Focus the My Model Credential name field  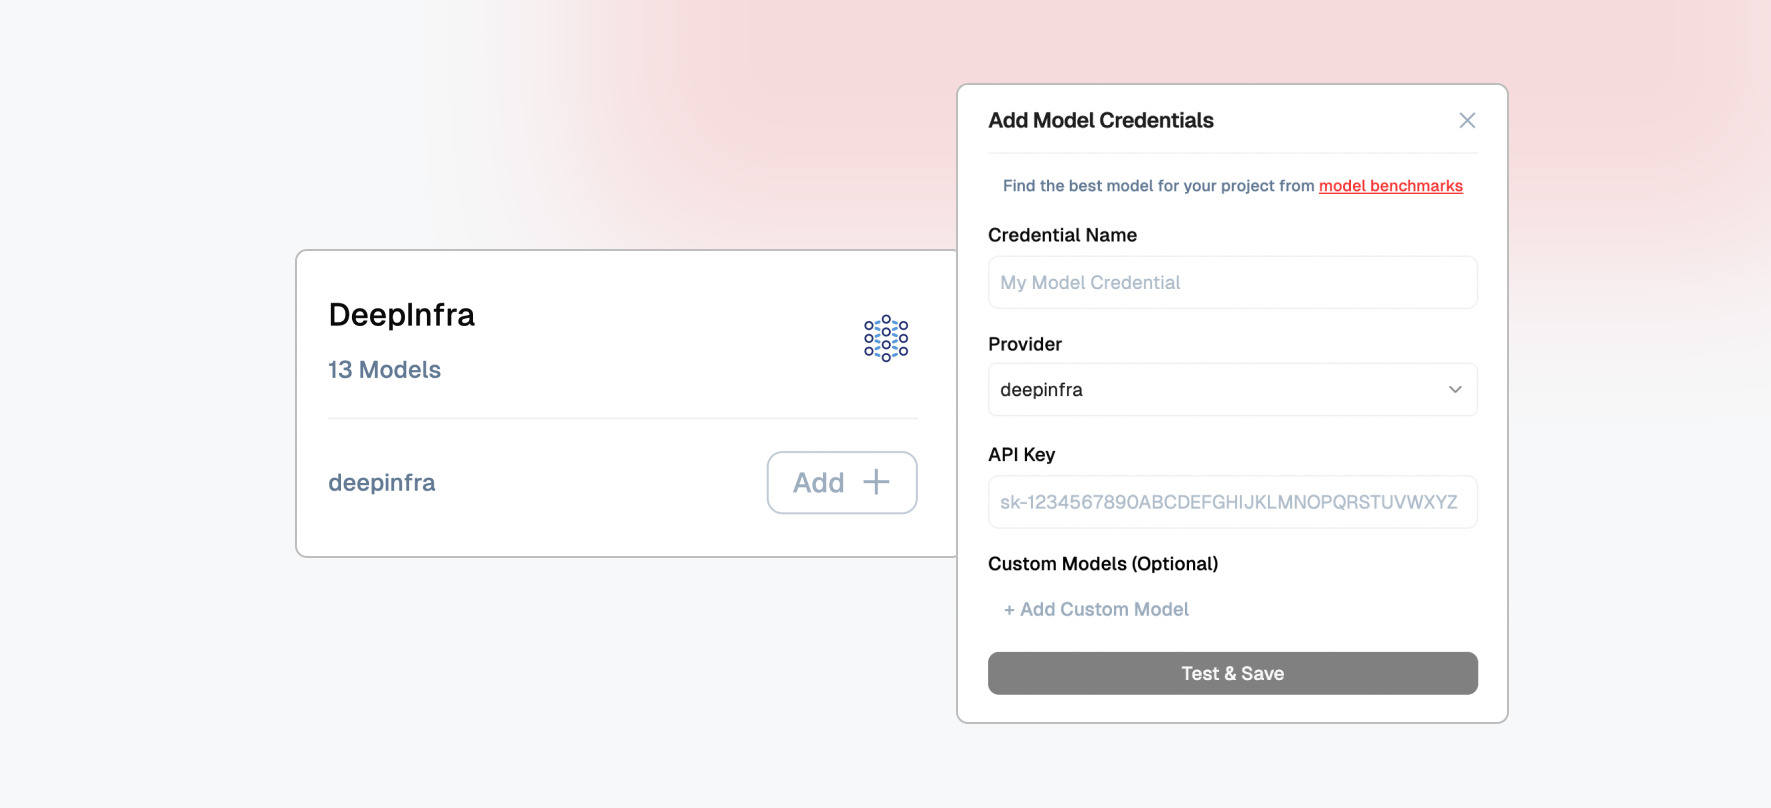[1232, 283]
